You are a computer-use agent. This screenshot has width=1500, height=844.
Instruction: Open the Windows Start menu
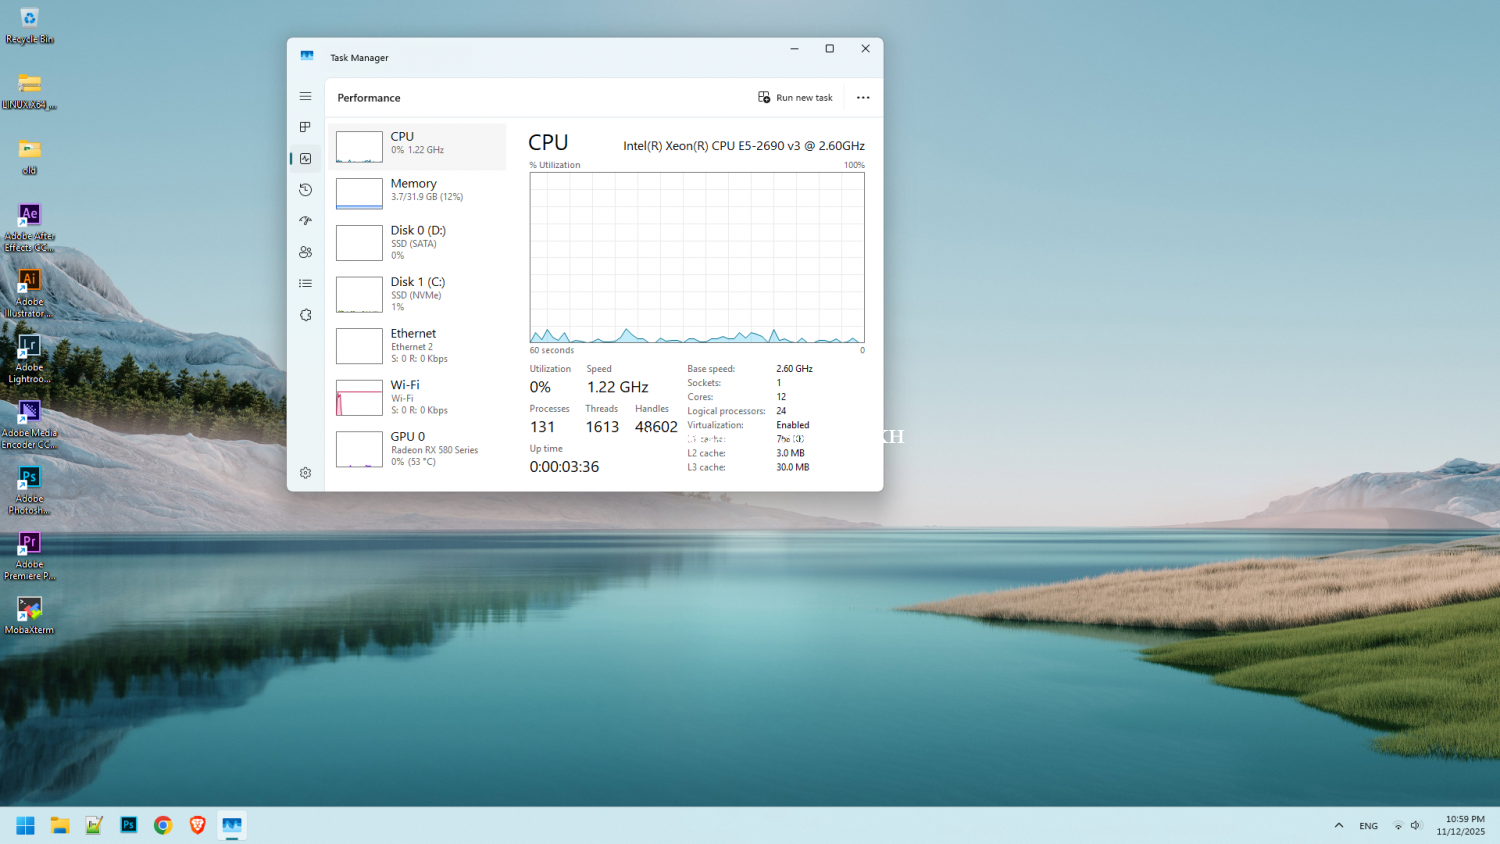[x=26, y=826]
